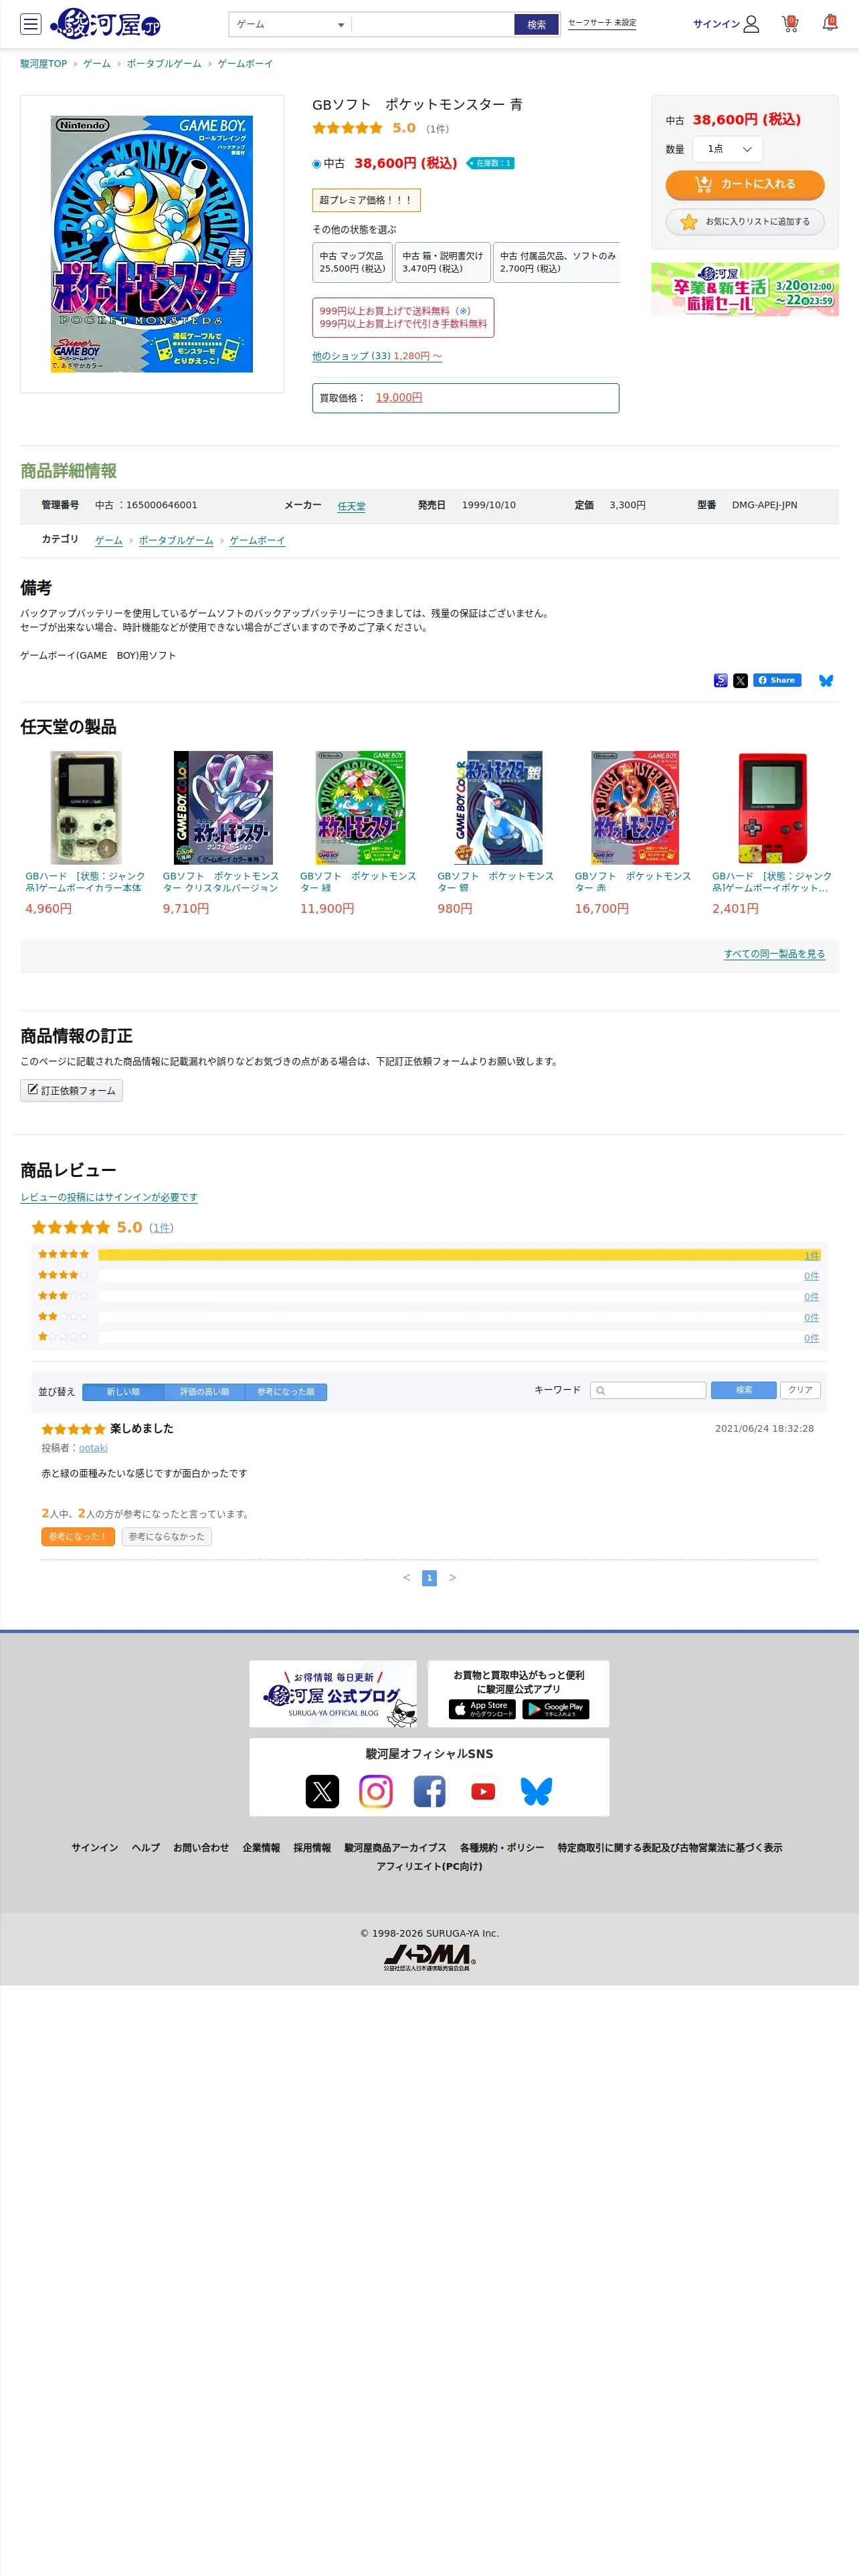Open お問い合わせ footer link
The image size is (859, 2576).
point(201,1848)
